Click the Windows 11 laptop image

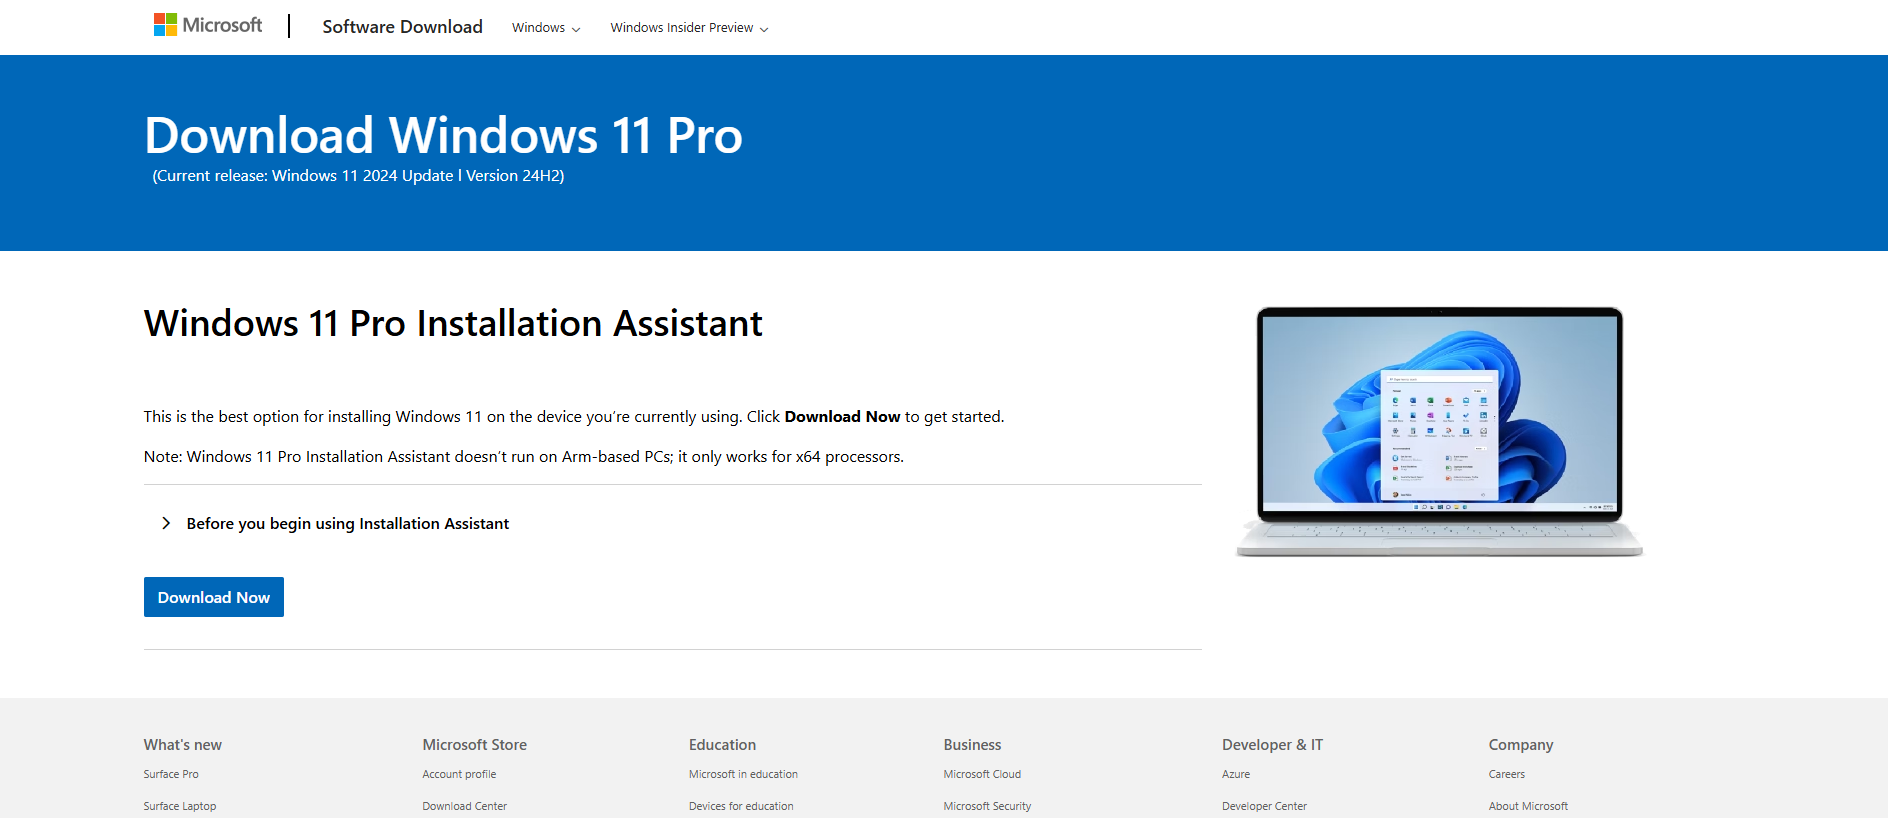click(1439, 431)
